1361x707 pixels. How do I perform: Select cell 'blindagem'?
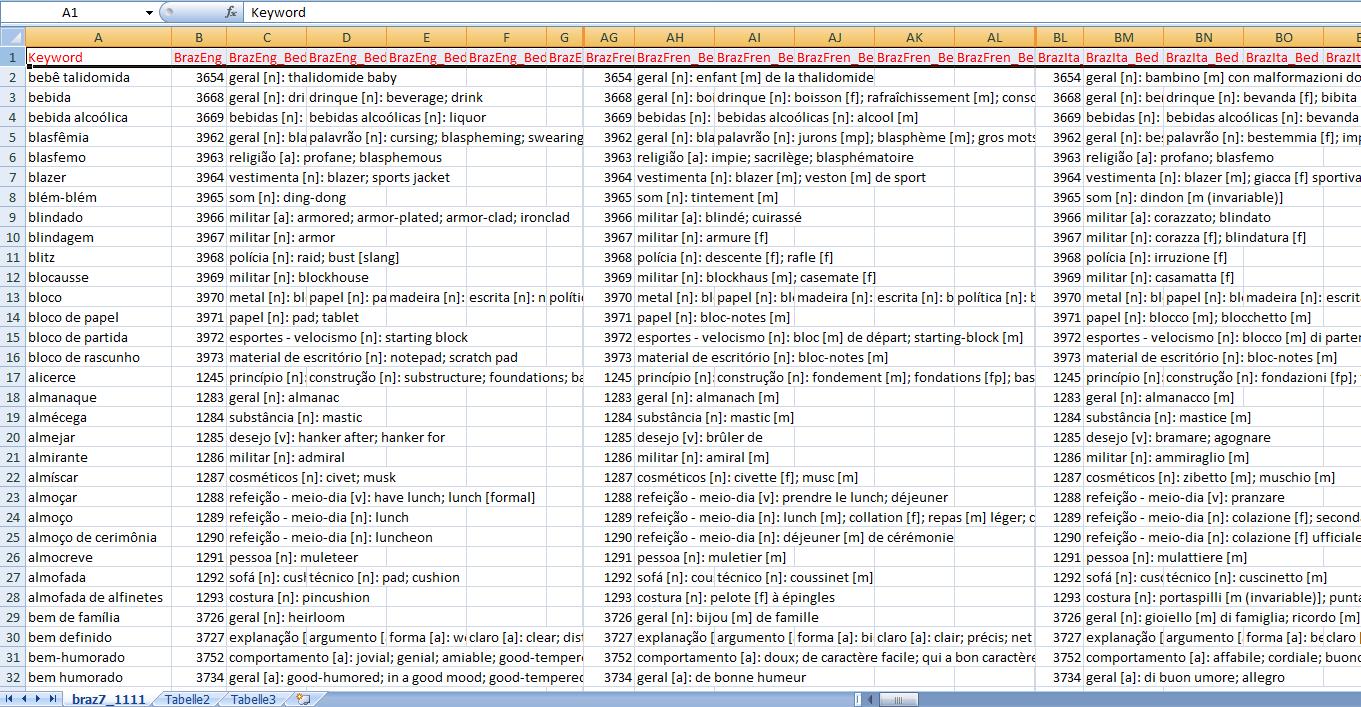coord(98,237)
